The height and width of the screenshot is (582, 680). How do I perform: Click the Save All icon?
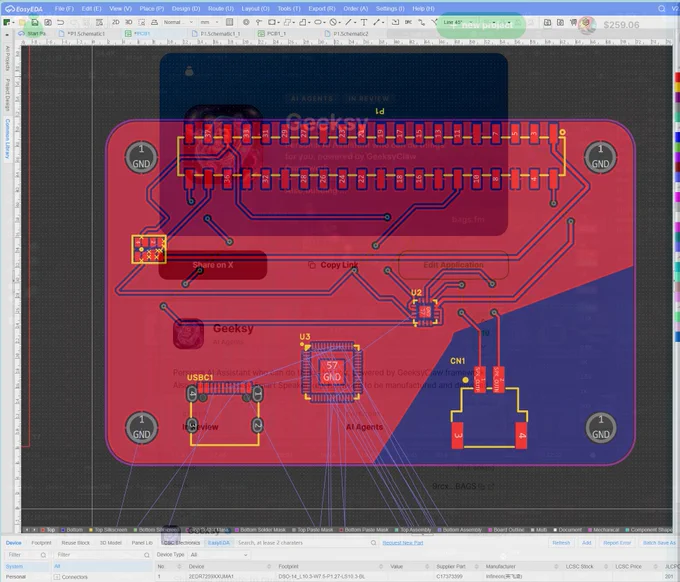coord(48,22)
